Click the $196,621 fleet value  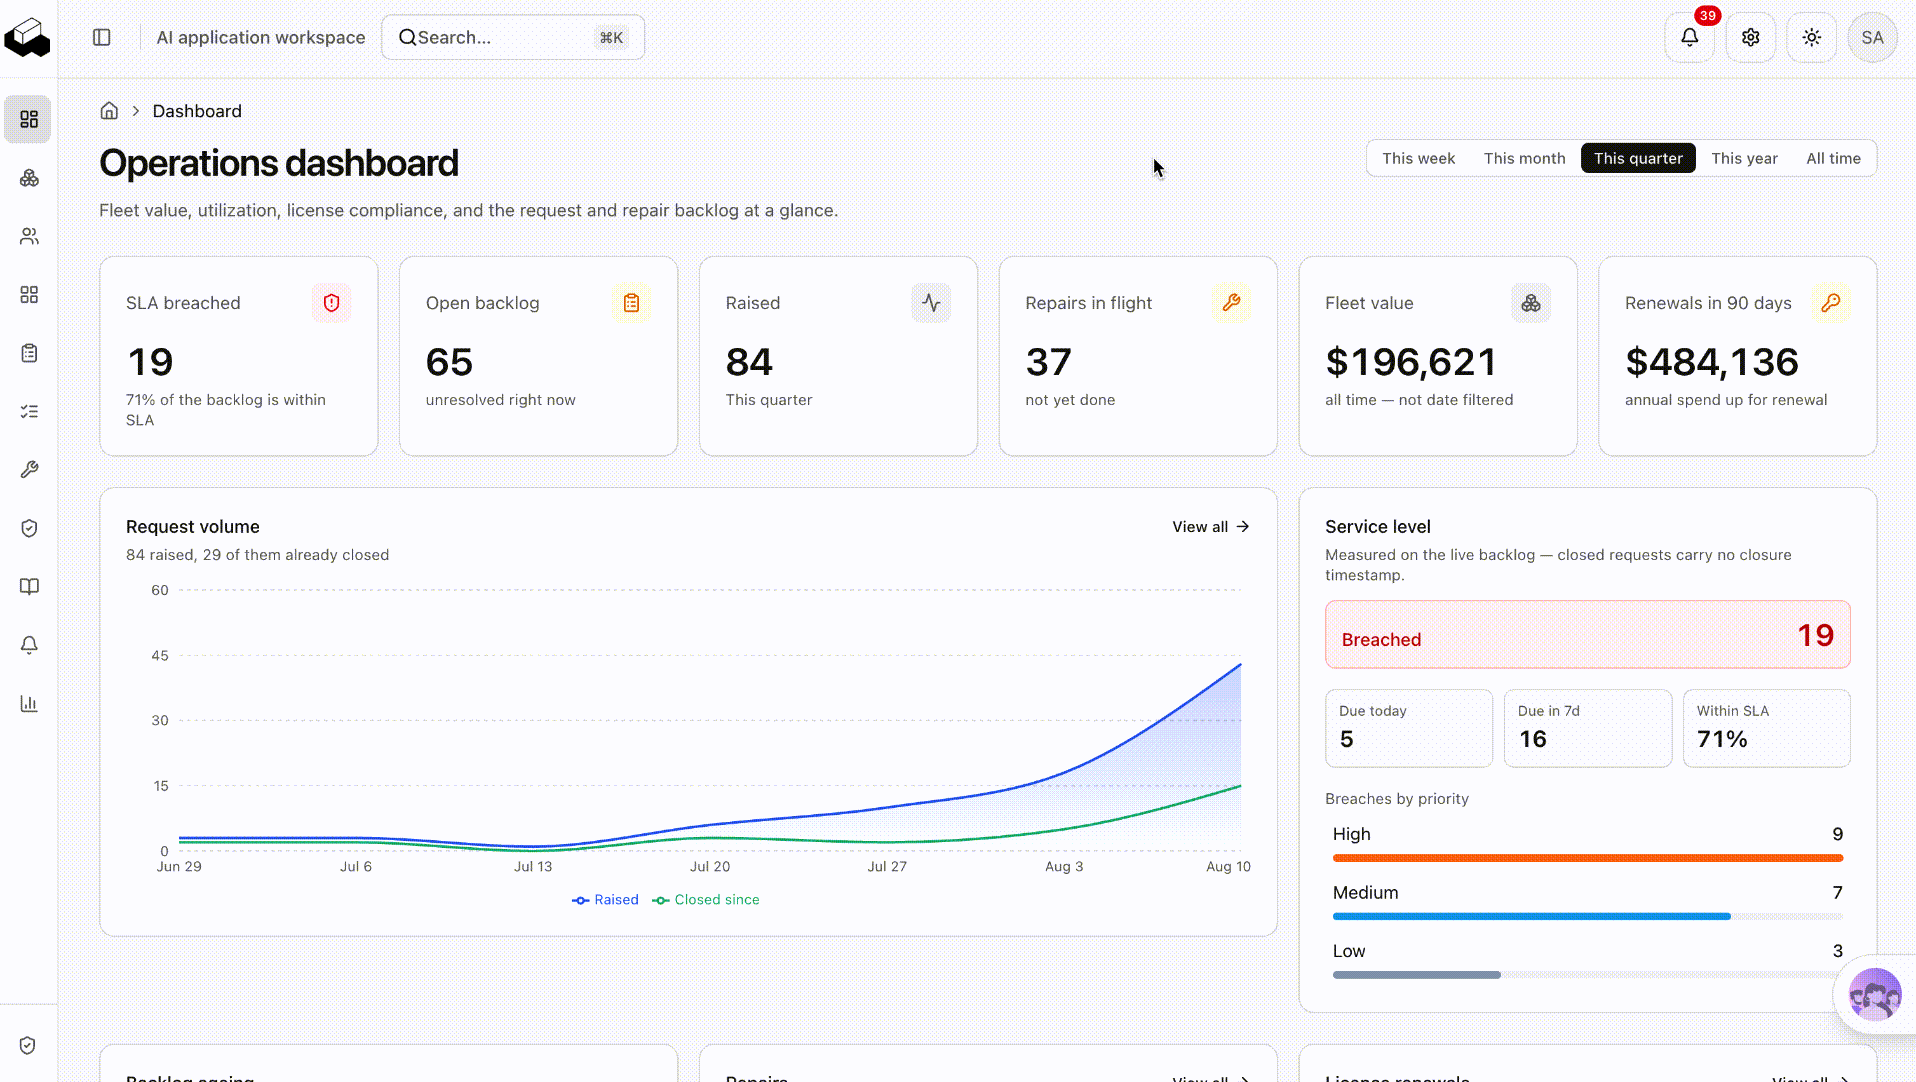point(1411,362)
